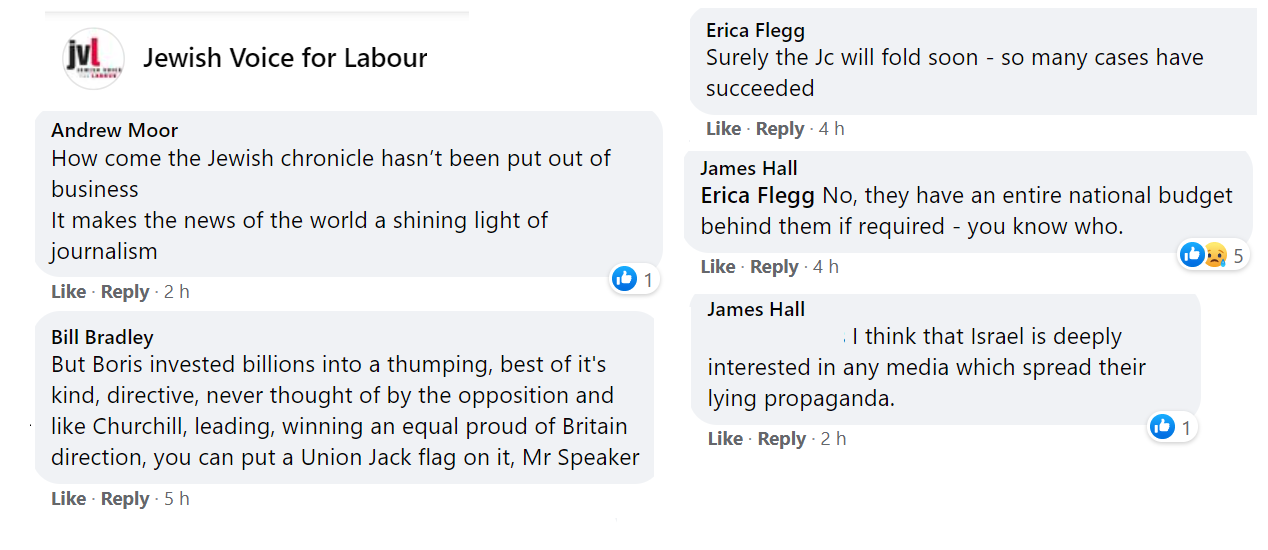Open Andrew Moor's profile name
The width and height of the screenshot is (1268, 550).
(115, 130)
